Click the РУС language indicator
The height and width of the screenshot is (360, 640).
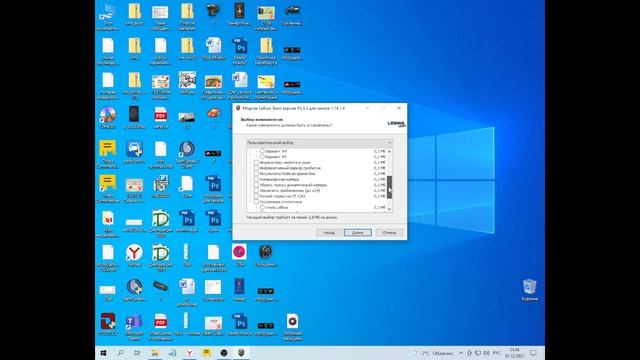point(496,353)
